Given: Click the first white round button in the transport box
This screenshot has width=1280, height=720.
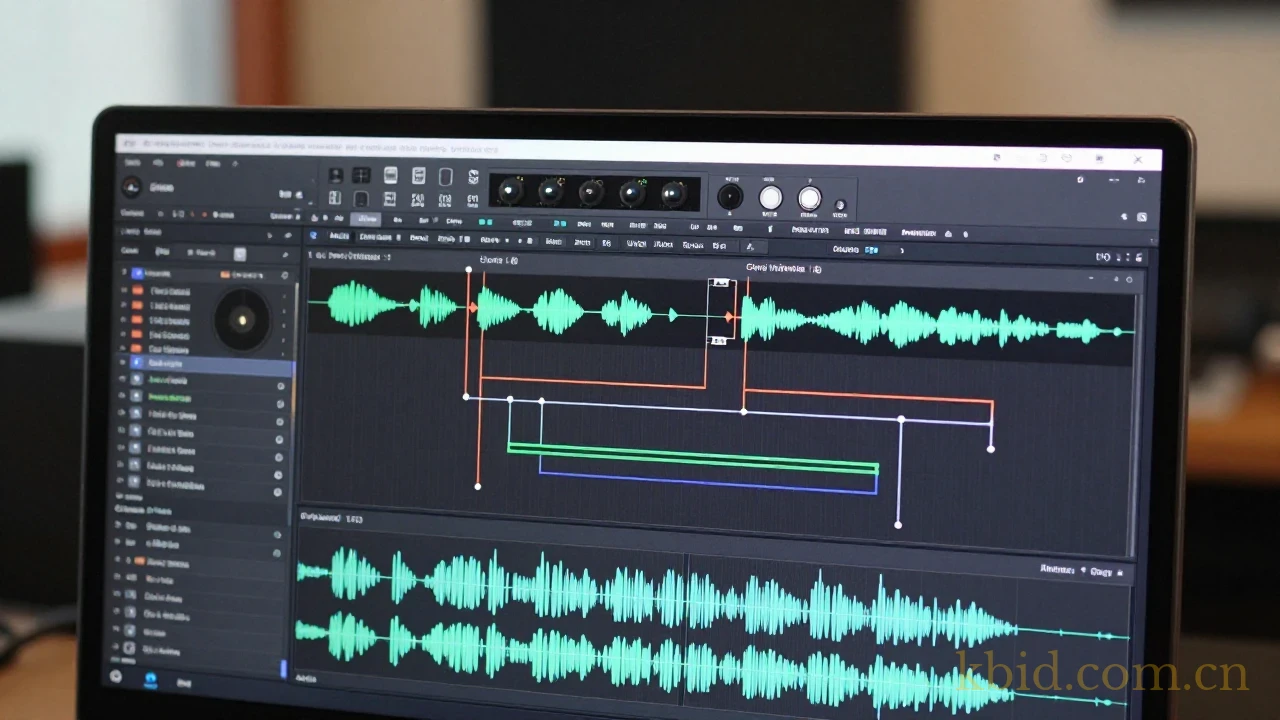Looking at the screenshot, I should 770,198.
